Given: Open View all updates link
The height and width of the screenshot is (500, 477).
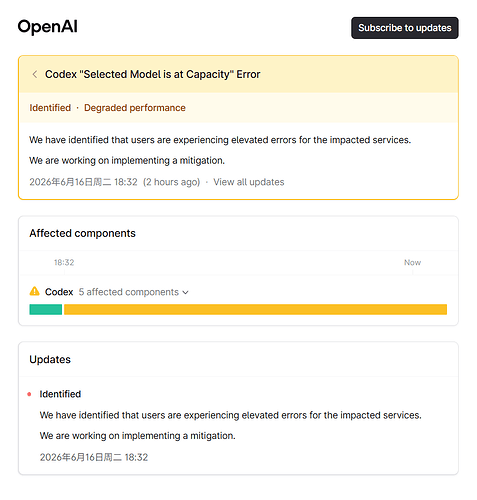Looking at the screenshot, I should click(x=249, y=182).
